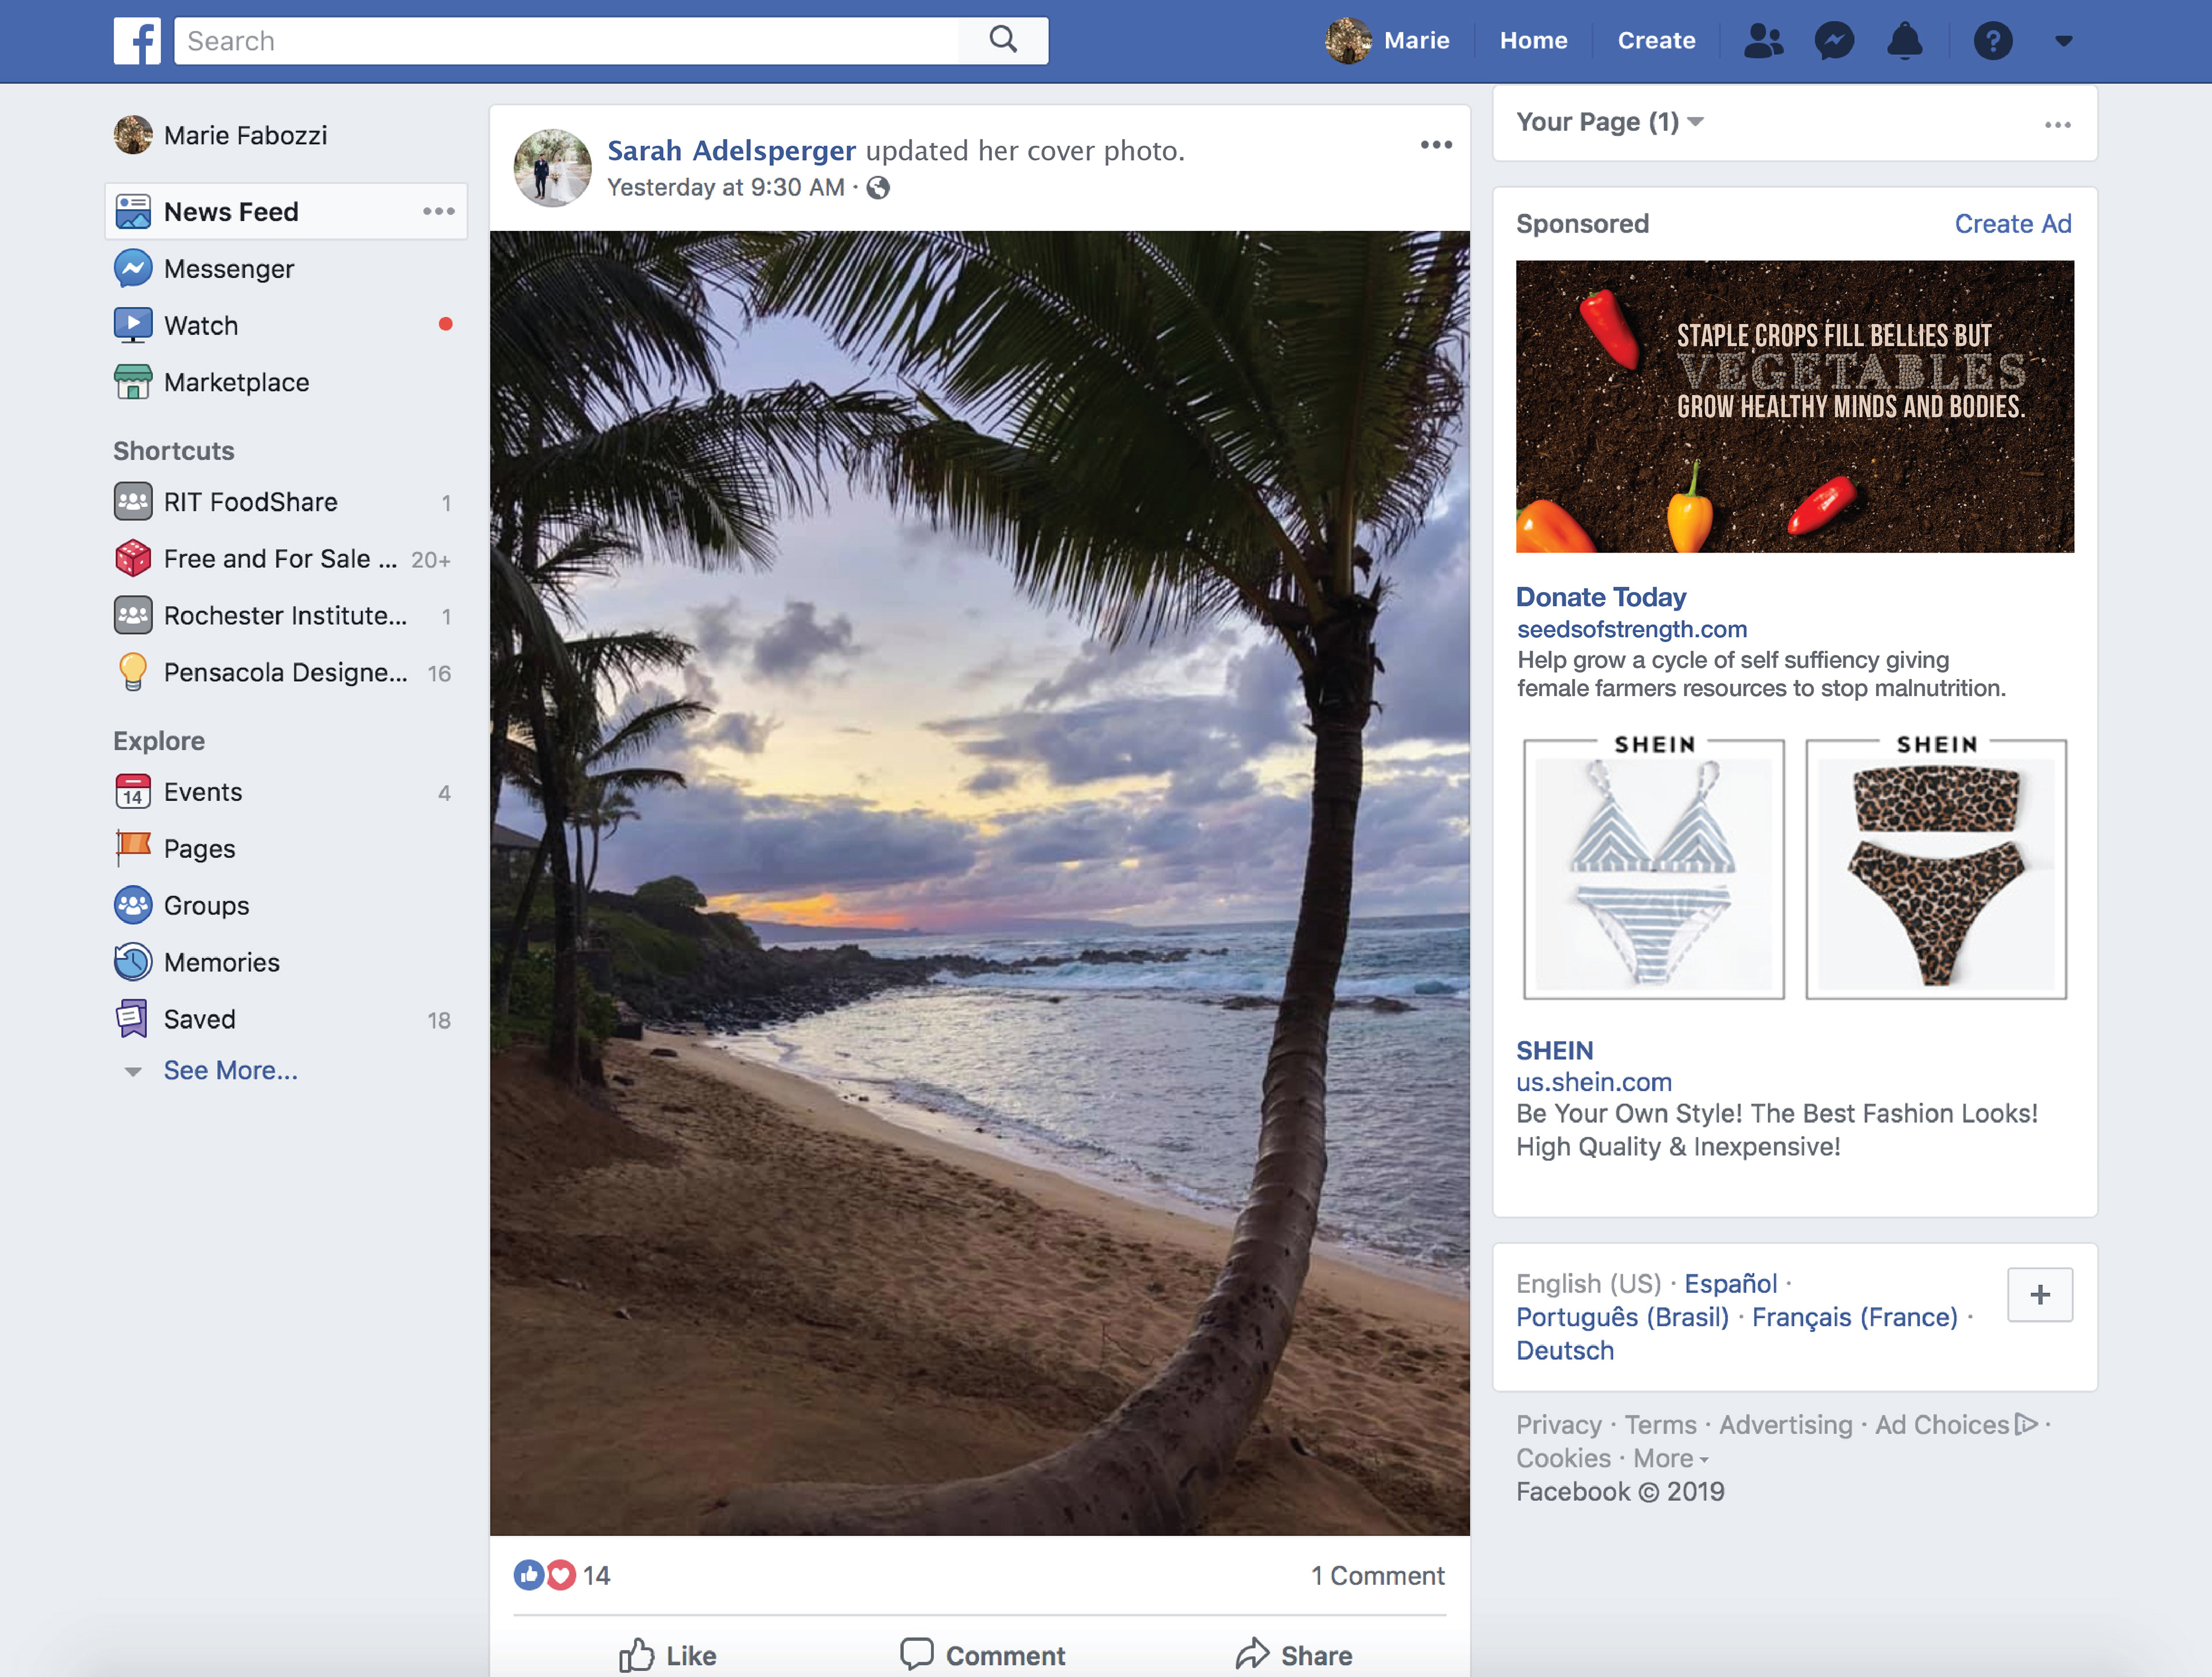Open the Notifications bell icon
2212x1677 pixels.
click(x=1905, y=41)
